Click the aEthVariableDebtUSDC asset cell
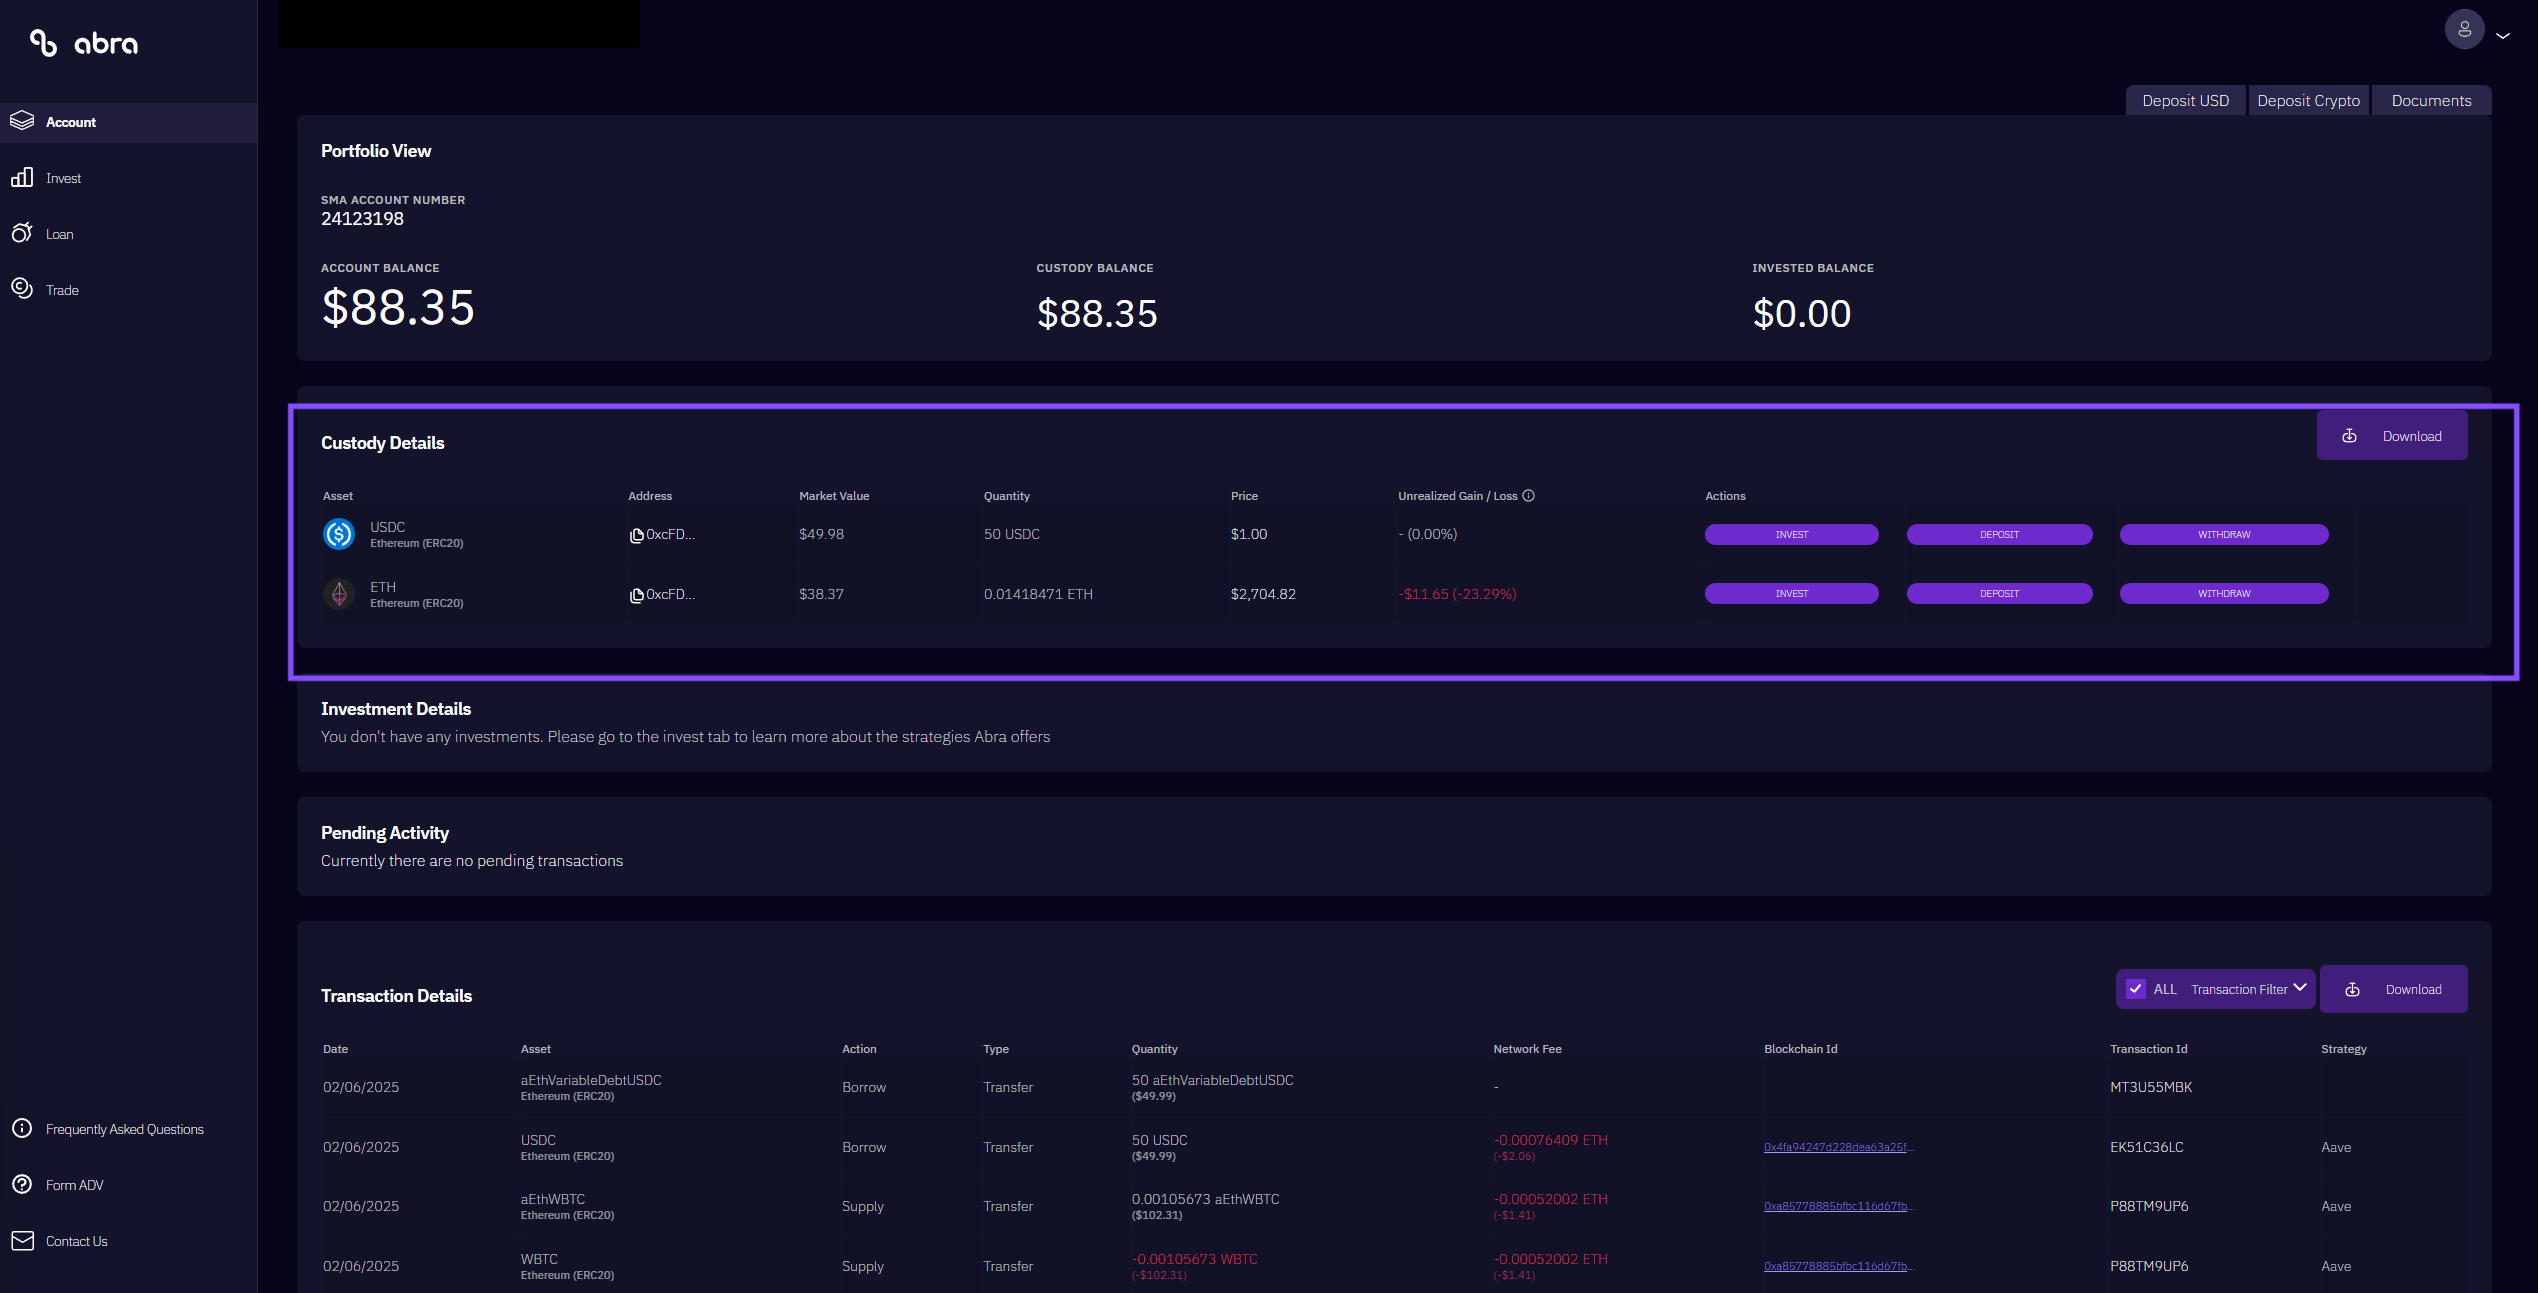 (x=591, y=1087)
